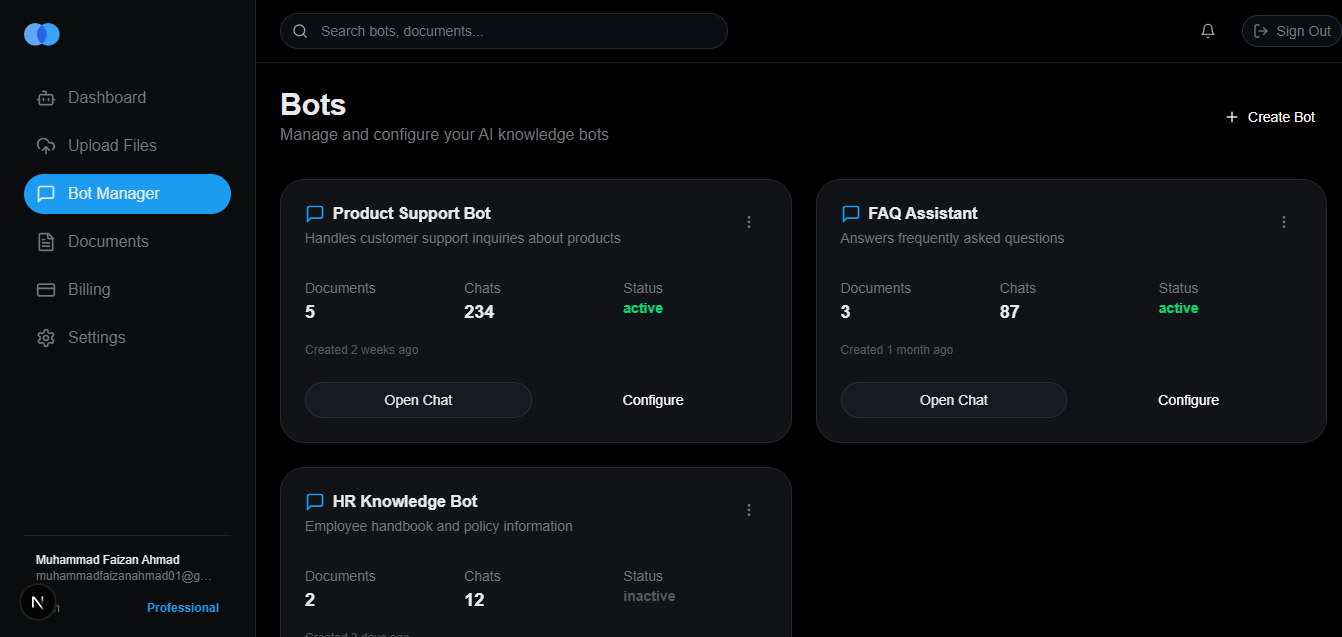1342x637 pixels.
Task: Configure the FAQ Assistant bot
Action: [1188, 400]
